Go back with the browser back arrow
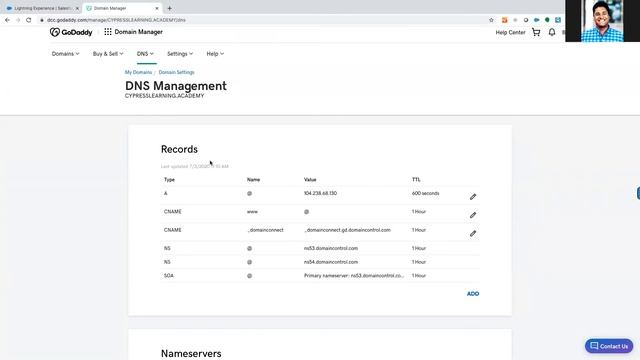The height and width of the screenshot is (360, 640). [7, 20]
